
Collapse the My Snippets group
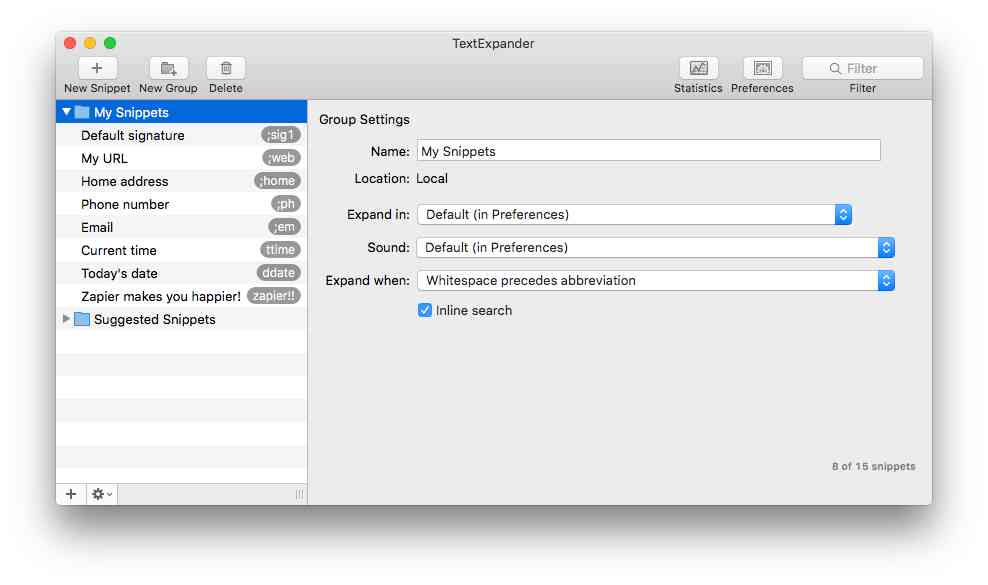tap(67, 111)
